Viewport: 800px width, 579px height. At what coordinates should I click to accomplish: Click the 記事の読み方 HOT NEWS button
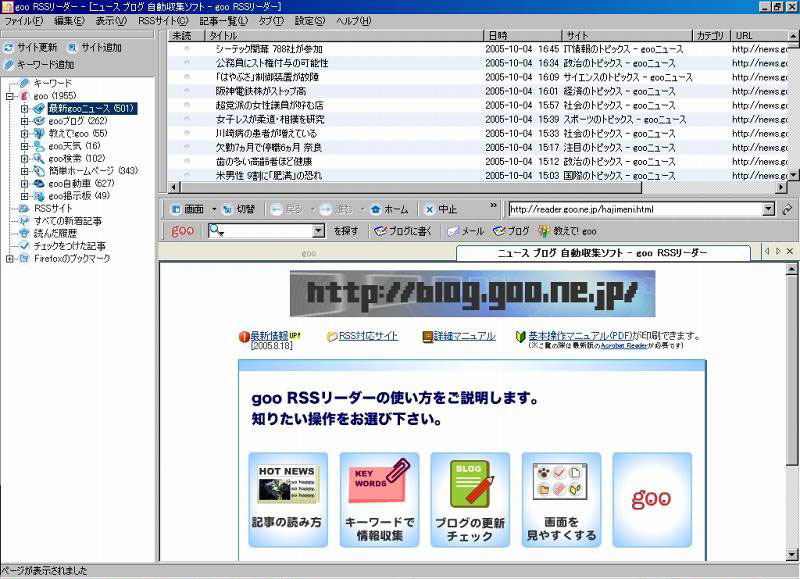(x=288, y=499)
